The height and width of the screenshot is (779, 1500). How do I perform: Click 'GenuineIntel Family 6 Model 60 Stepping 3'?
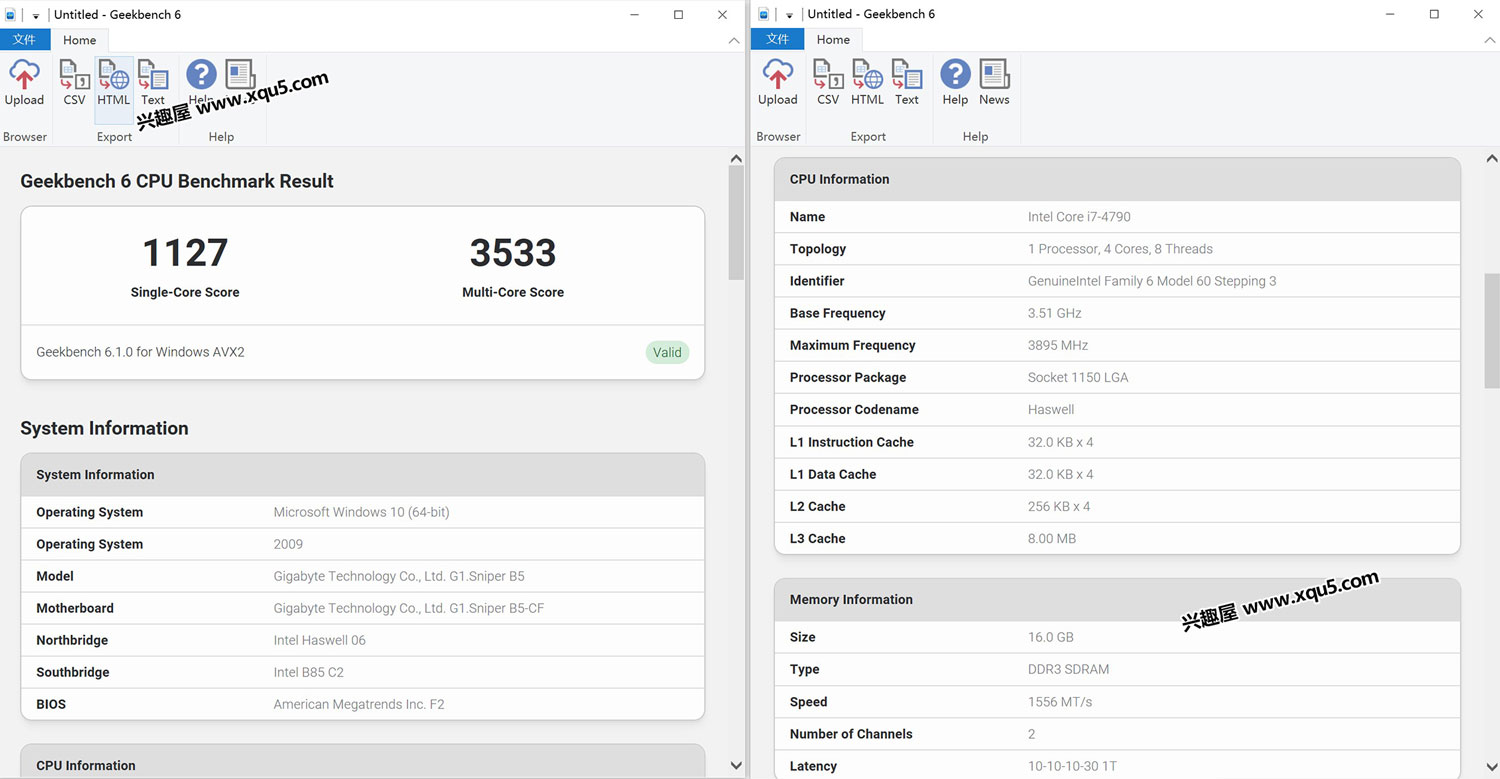1152,281
